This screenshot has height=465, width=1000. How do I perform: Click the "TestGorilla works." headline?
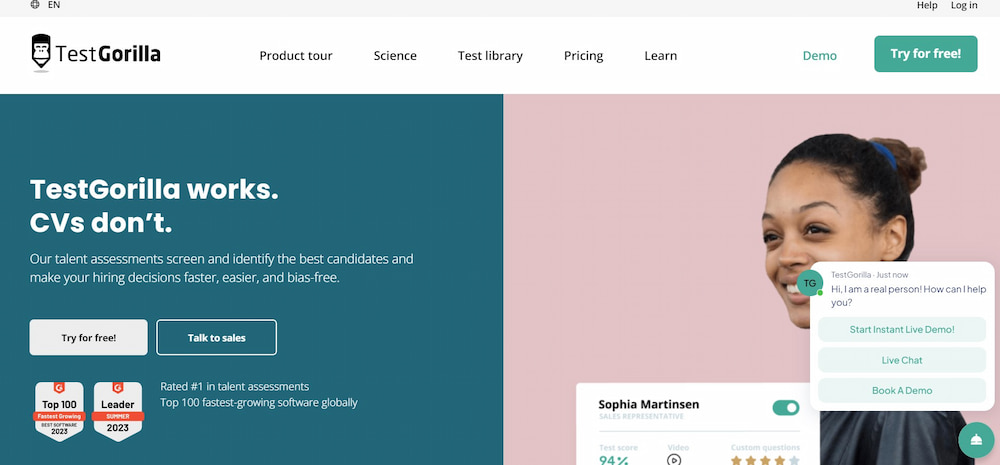[x=154, y=189]
